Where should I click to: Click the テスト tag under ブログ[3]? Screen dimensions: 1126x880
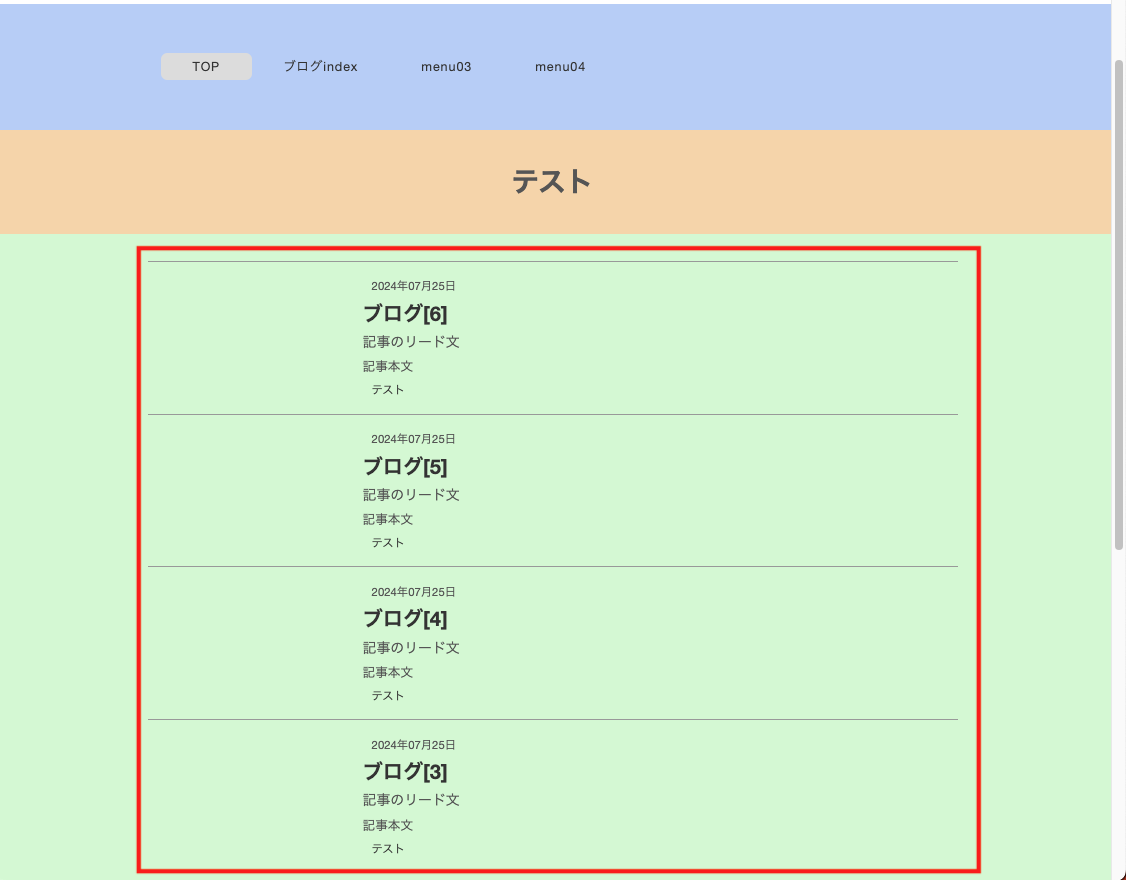tap(388, 849)
